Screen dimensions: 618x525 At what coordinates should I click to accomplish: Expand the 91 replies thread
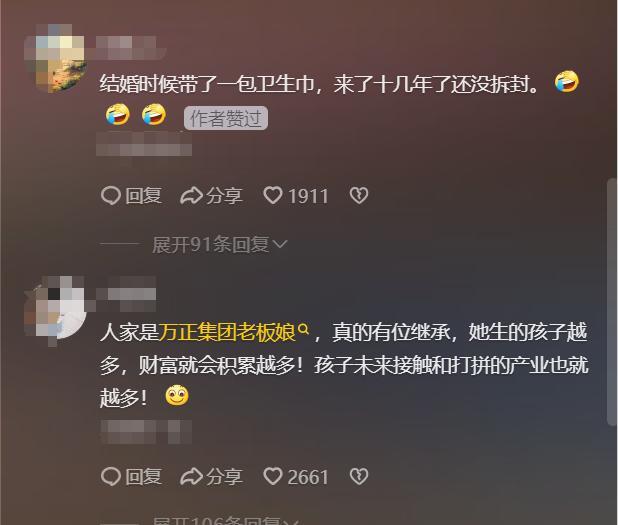click(220, 245)
